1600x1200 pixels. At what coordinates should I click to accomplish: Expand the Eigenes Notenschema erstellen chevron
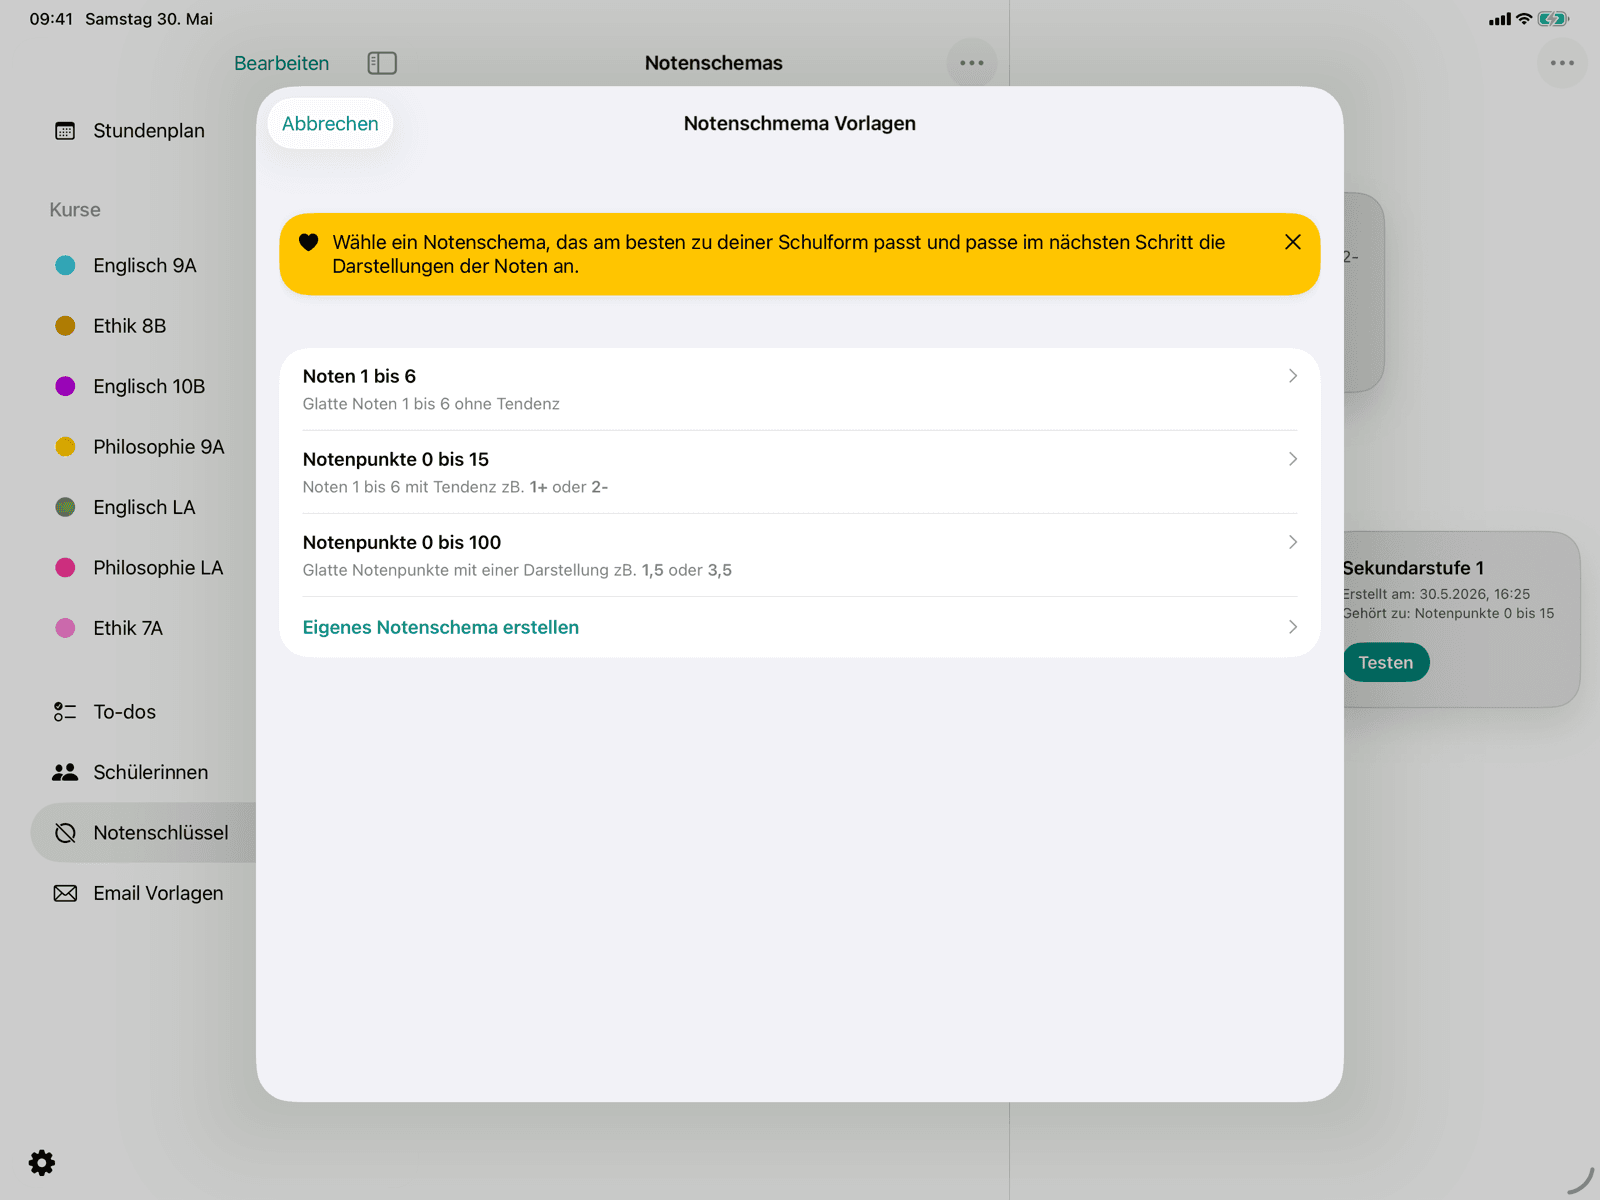[x=1293, y=627]
